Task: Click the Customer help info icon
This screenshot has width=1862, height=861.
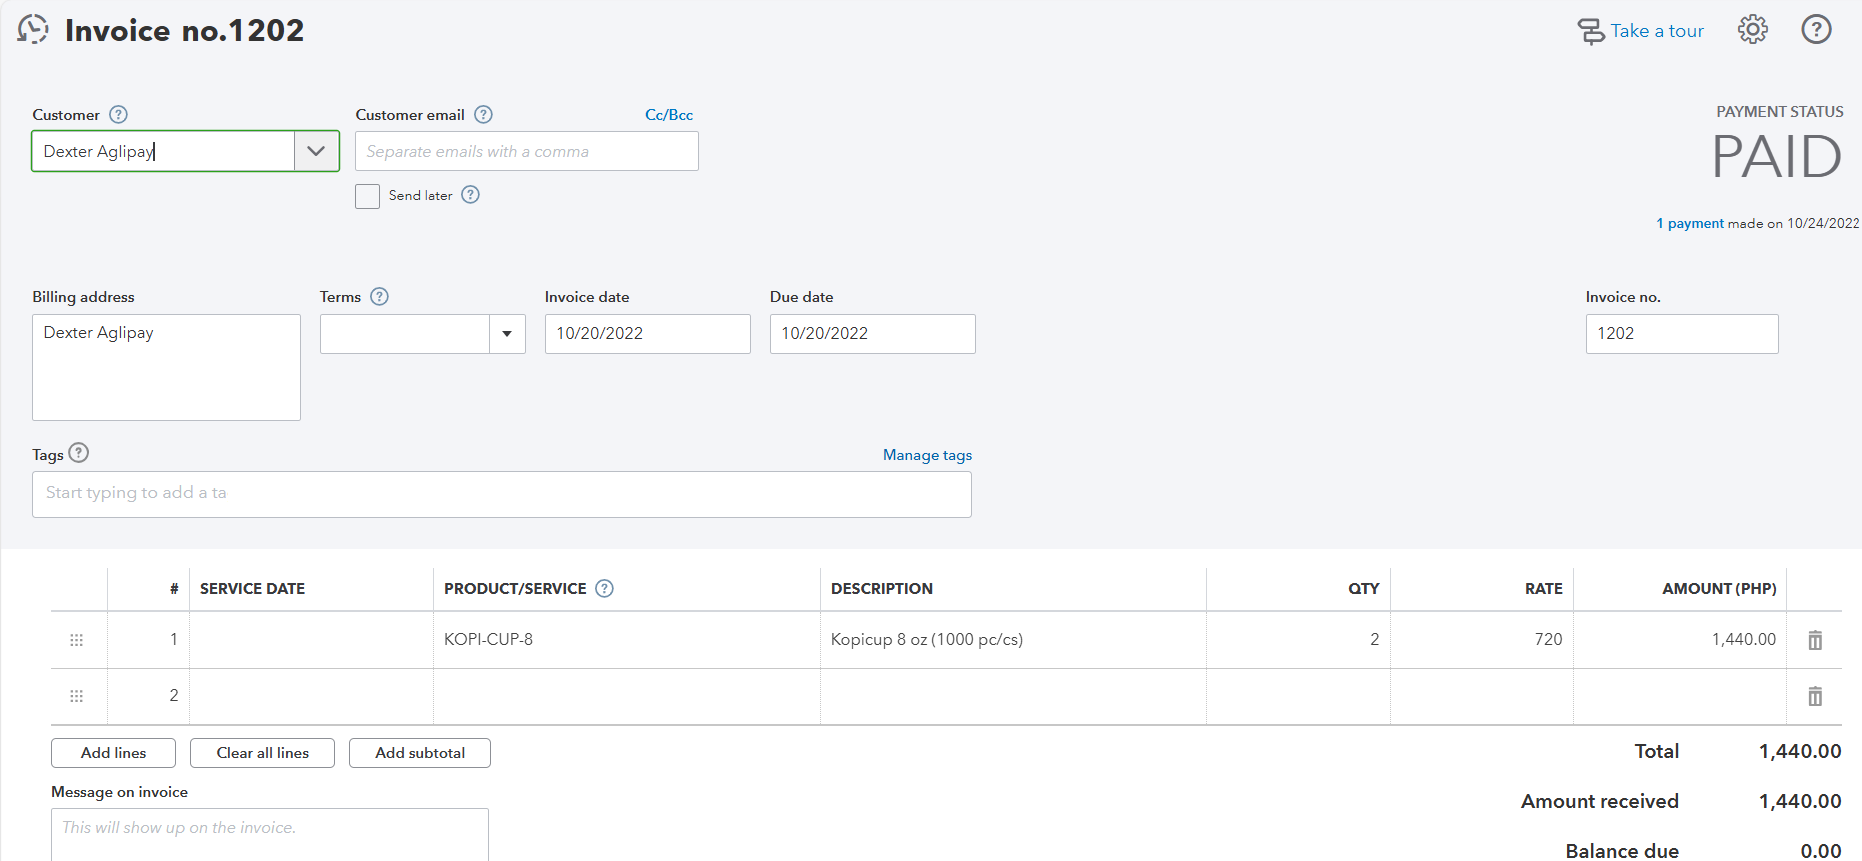Action: point(118,115)
